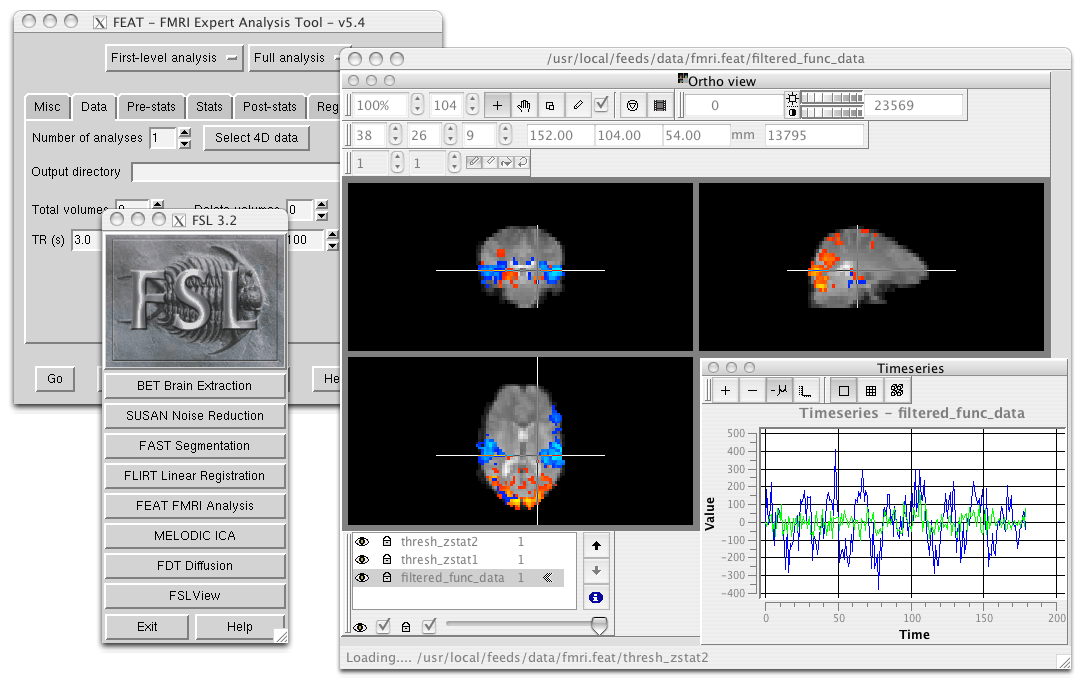Viewport: 1088px width, 682px height.
Task: Launch FLIRT Linear Registration
Action: (195, 476)
